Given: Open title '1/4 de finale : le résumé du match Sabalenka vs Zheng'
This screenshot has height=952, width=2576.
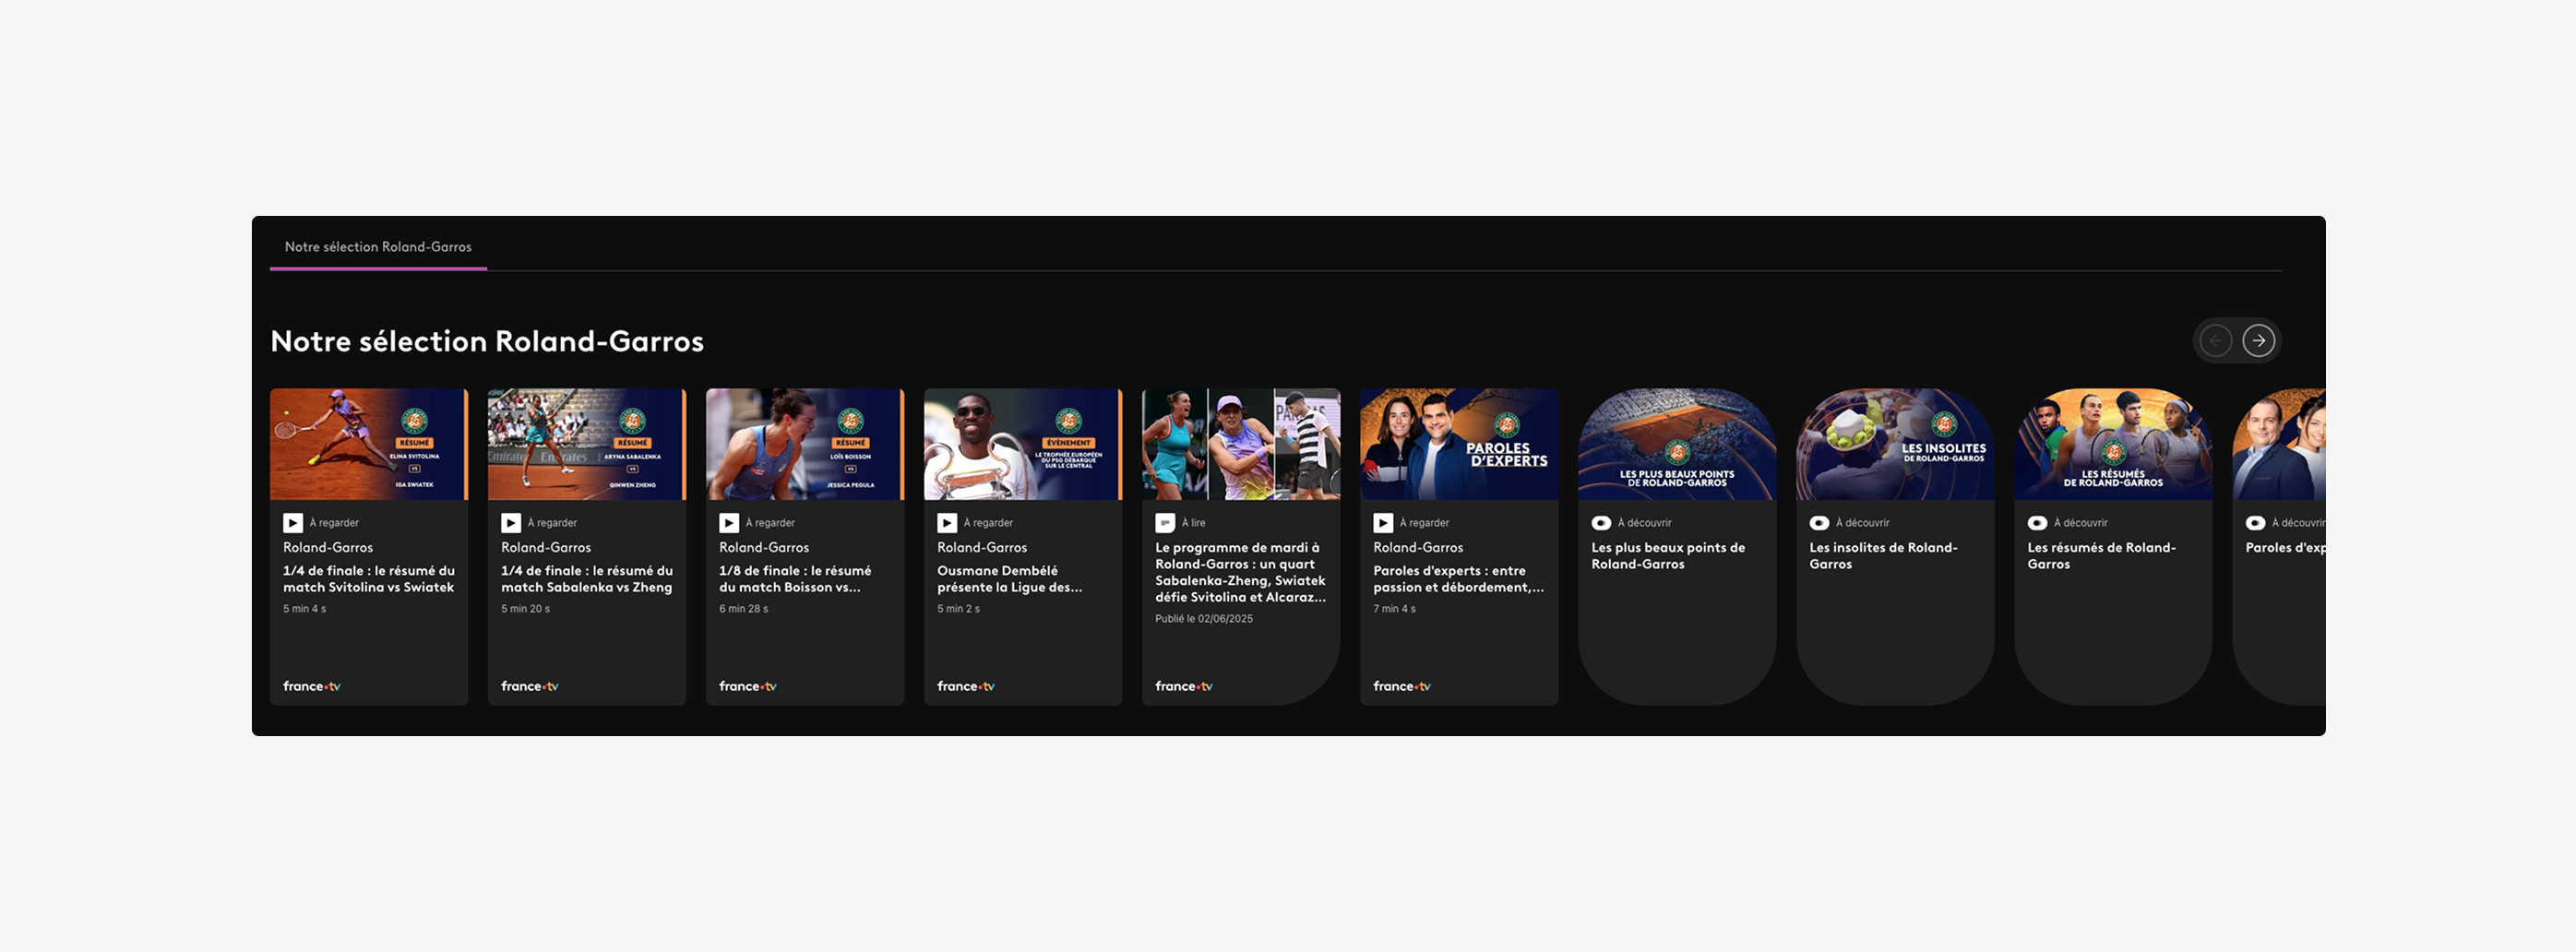Looking at the screenshot, I should pyautogui.click(x=587, y=579).
